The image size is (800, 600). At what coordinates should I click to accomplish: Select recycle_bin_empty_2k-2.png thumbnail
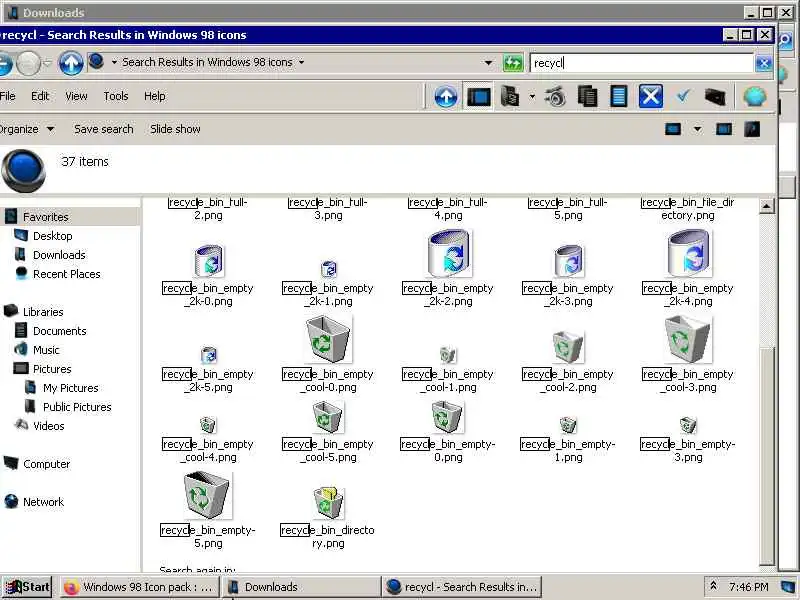(x=449, y=254)
